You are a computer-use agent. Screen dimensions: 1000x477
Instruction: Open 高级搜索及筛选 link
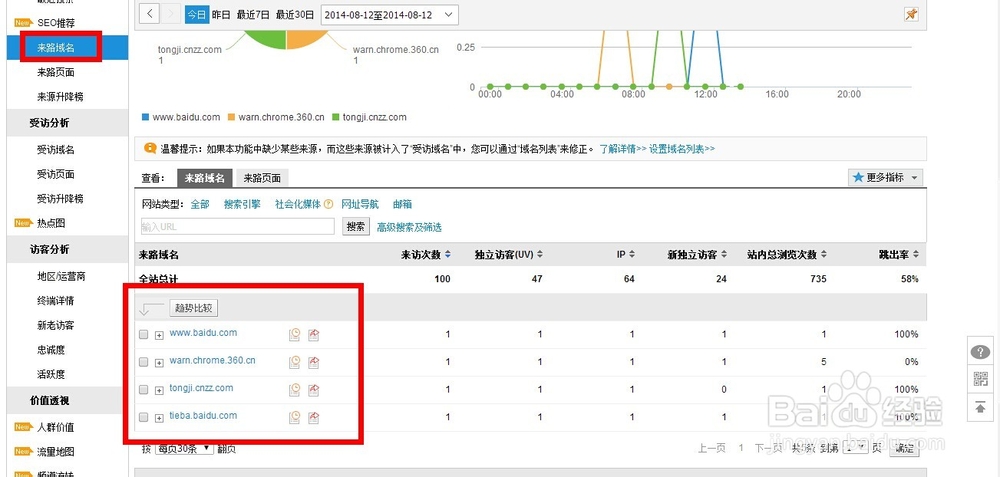pos(409,227)
